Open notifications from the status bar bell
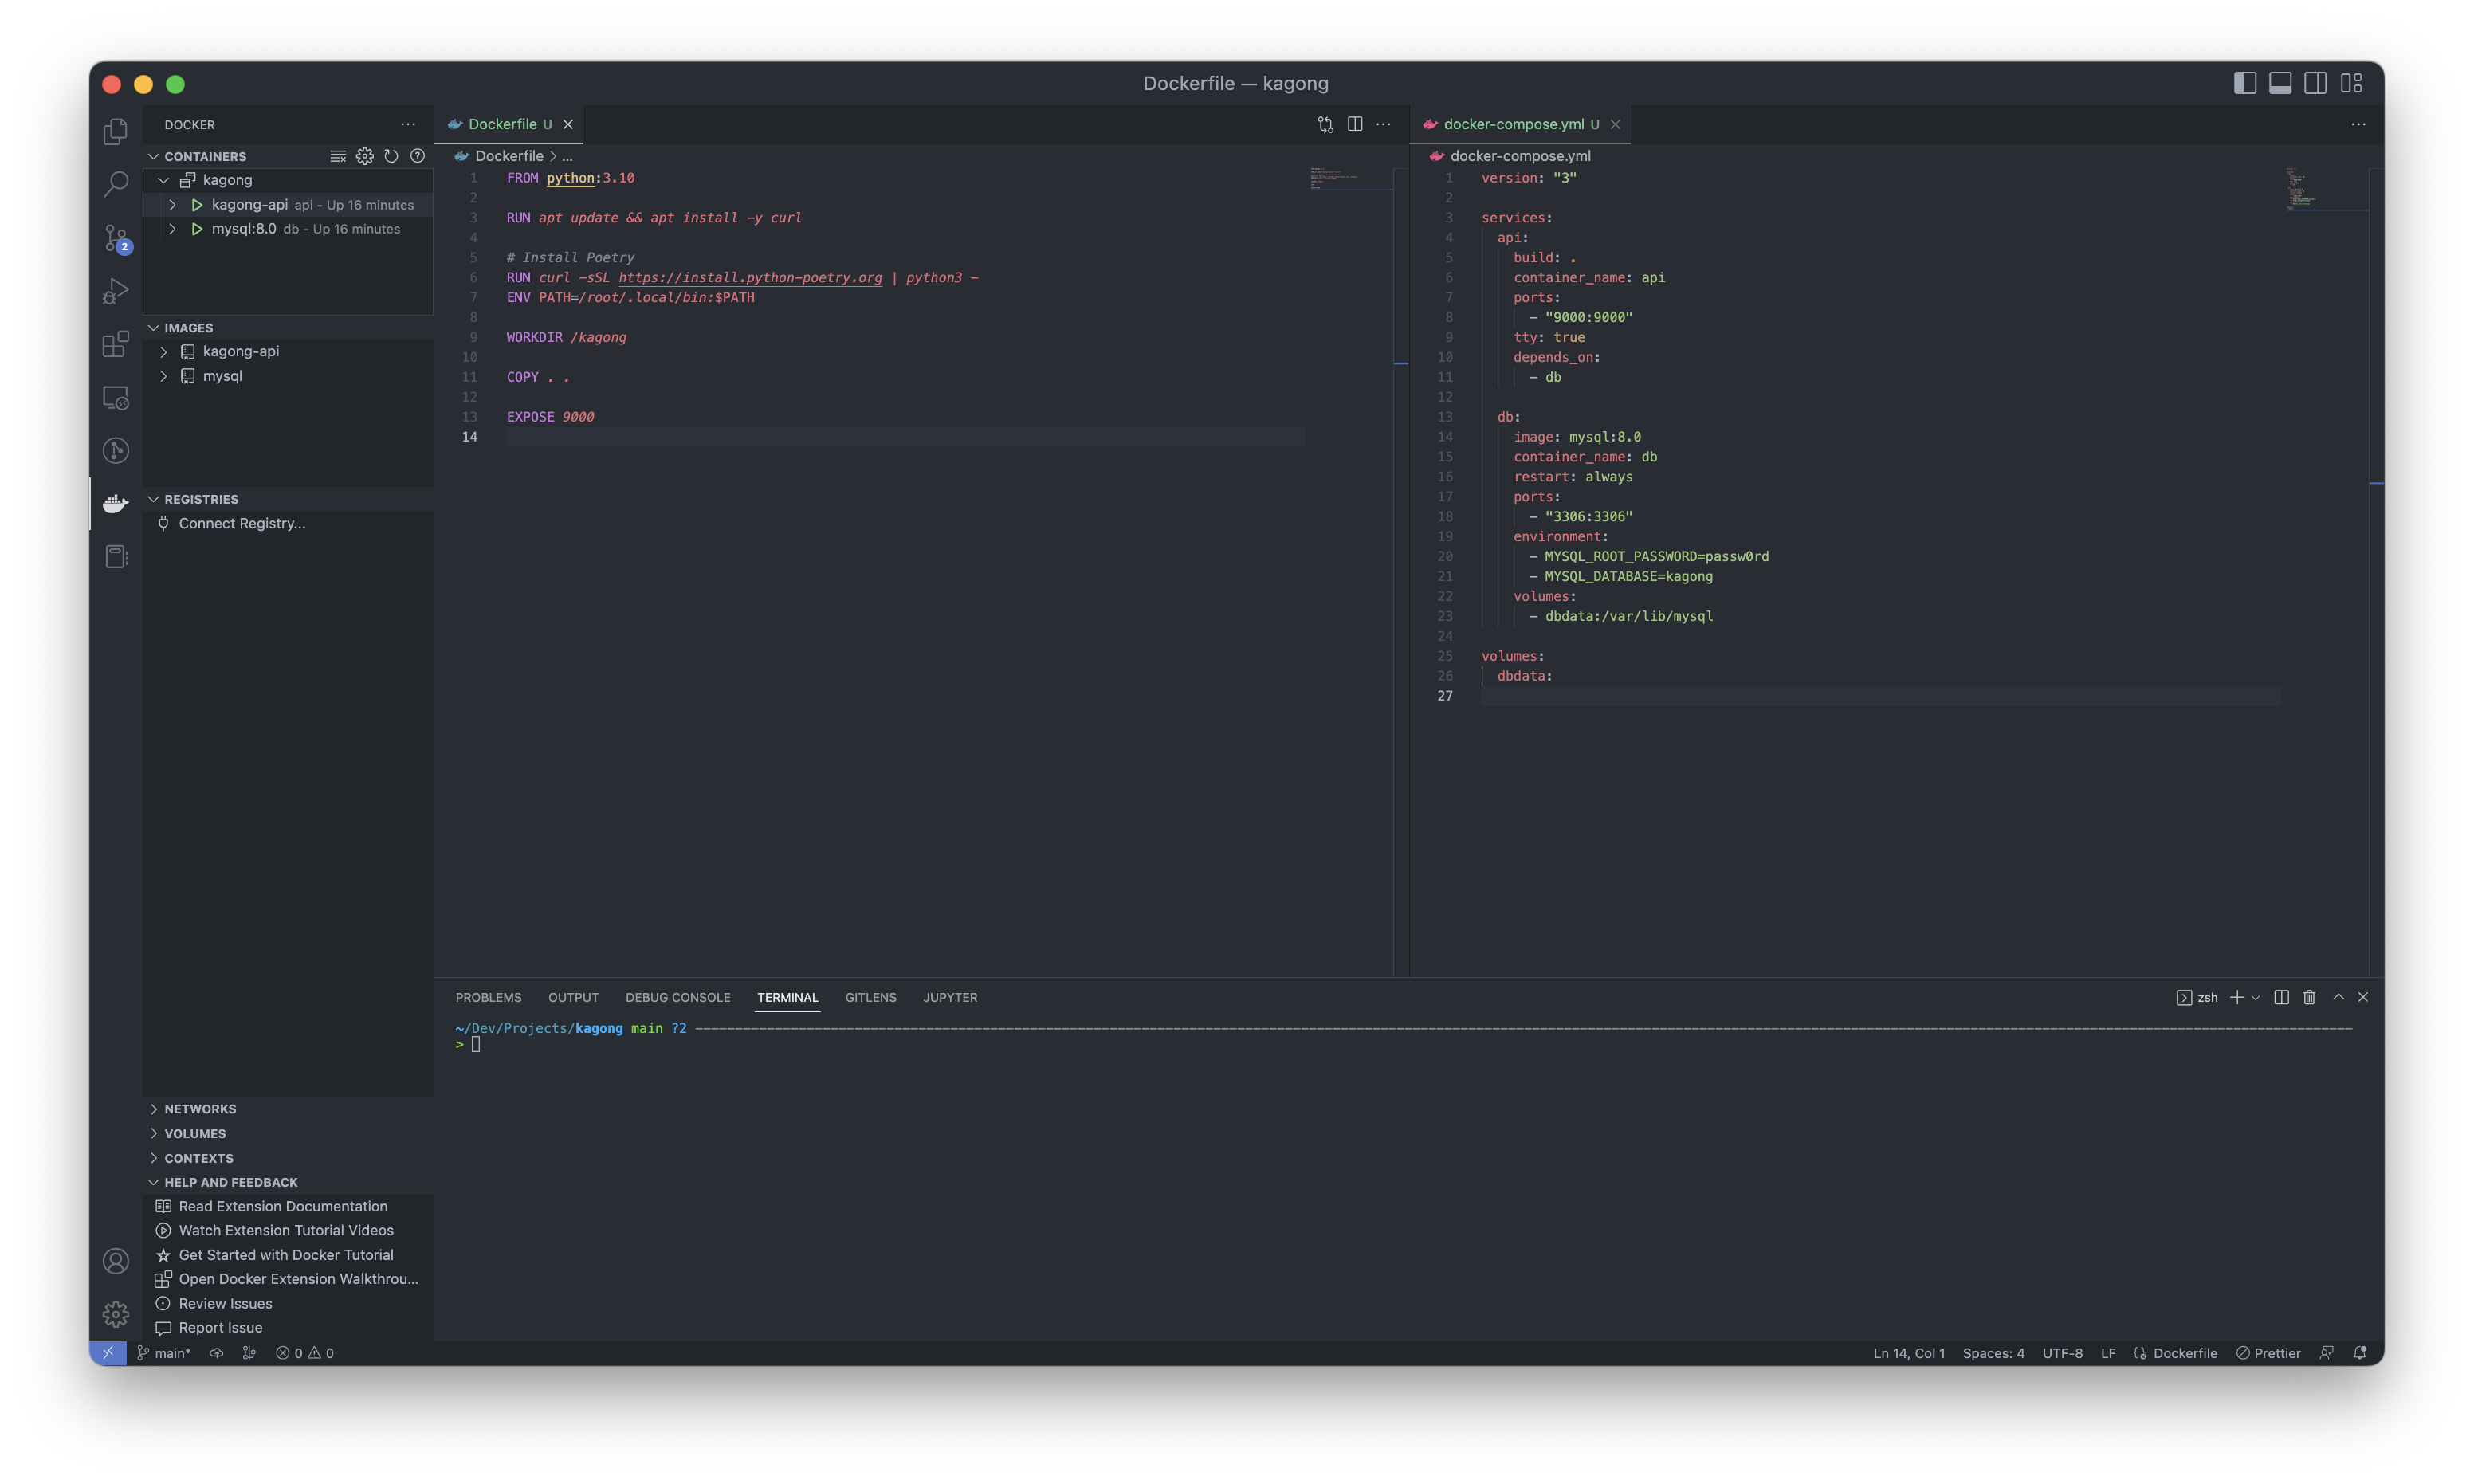 click(x=2360, y=1352)
